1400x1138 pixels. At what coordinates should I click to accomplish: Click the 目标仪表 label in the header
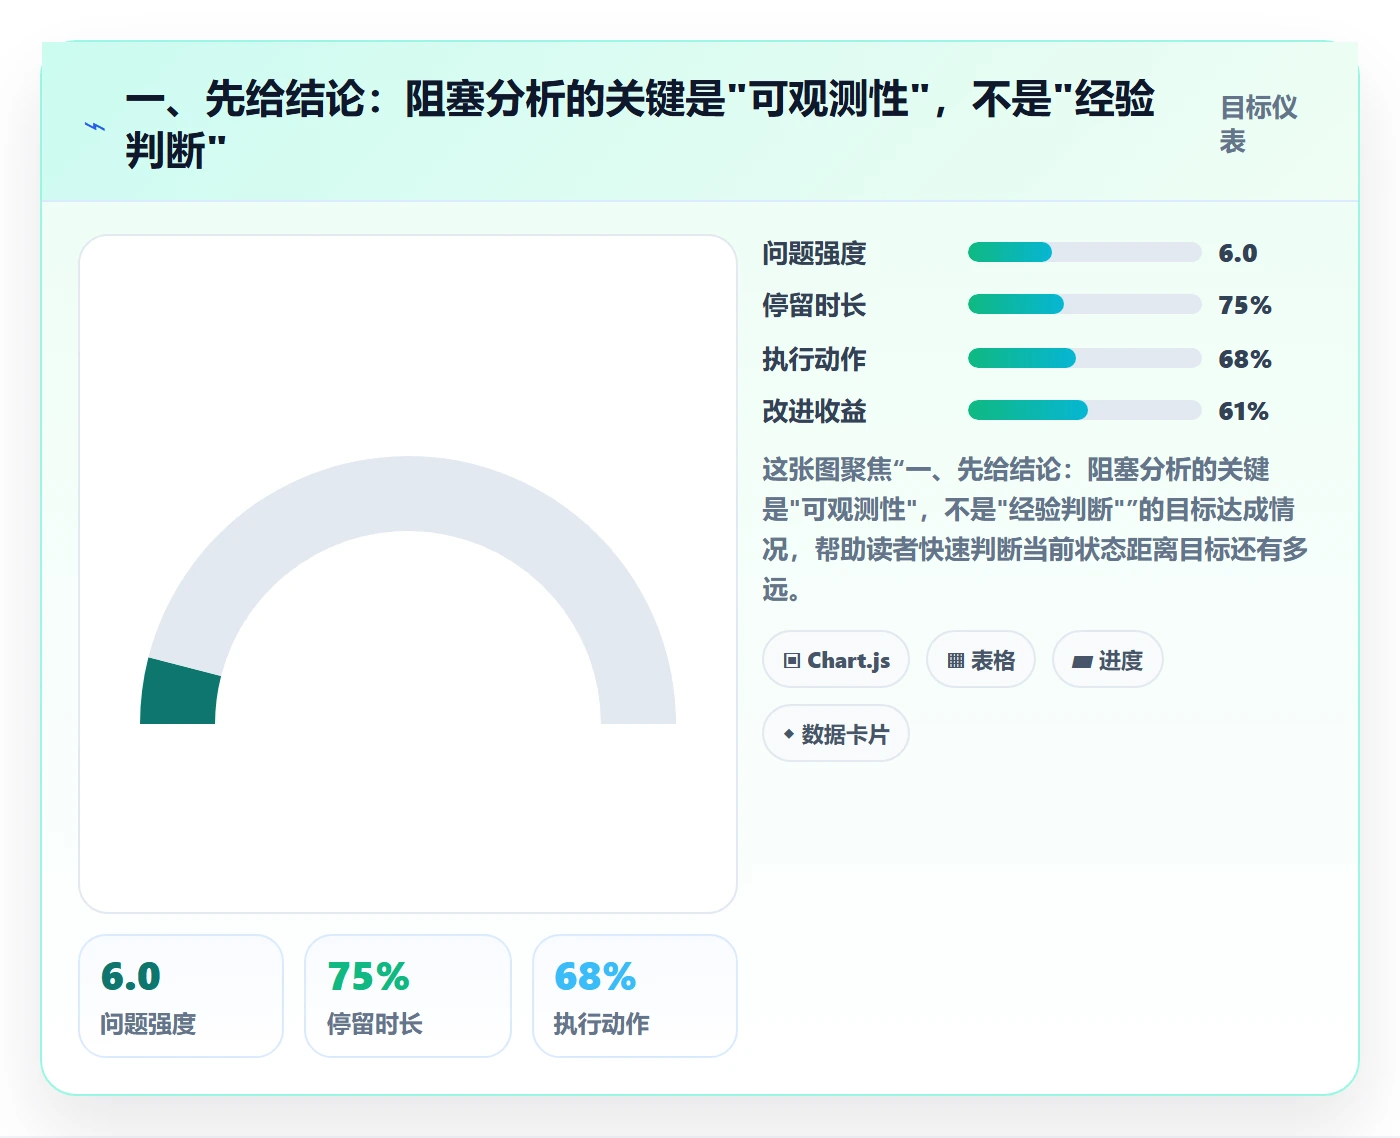1258,124
